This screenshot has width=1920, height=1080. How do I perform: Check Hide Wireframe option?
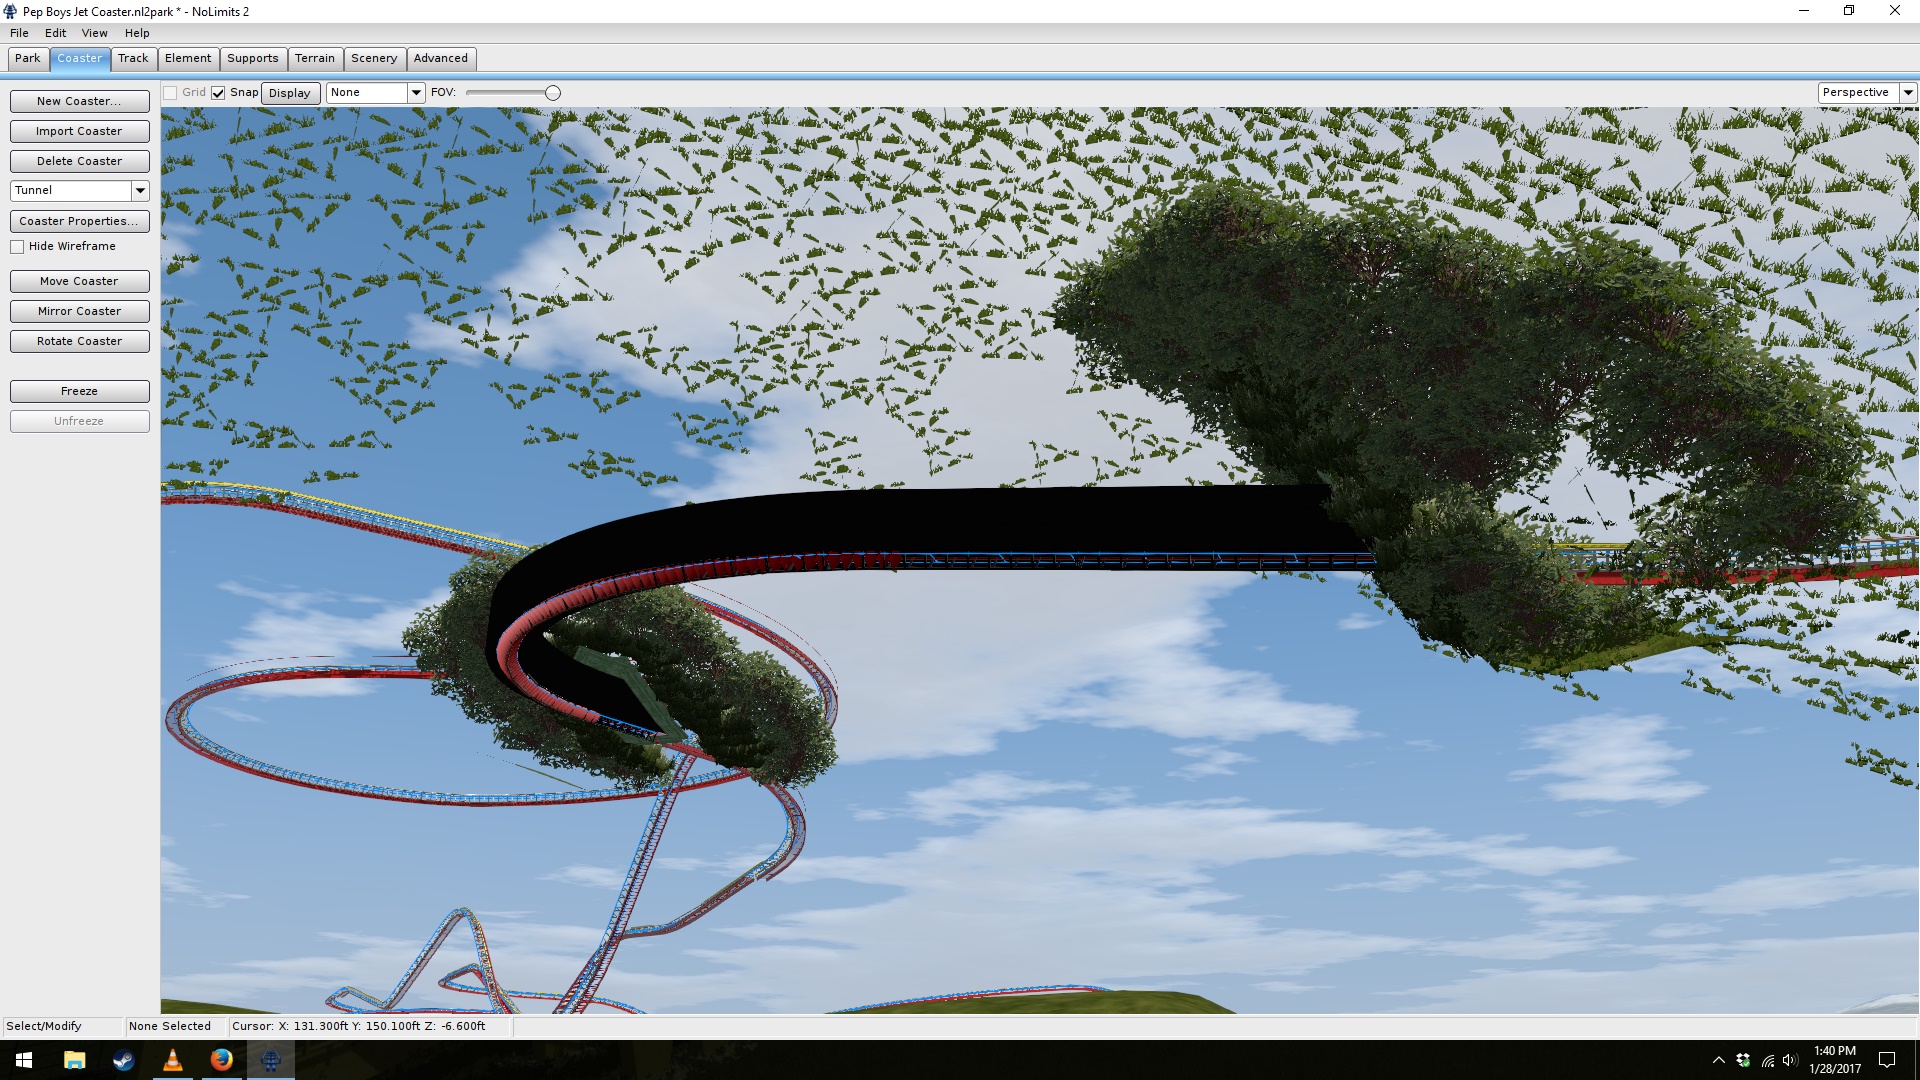coord(17,247)
